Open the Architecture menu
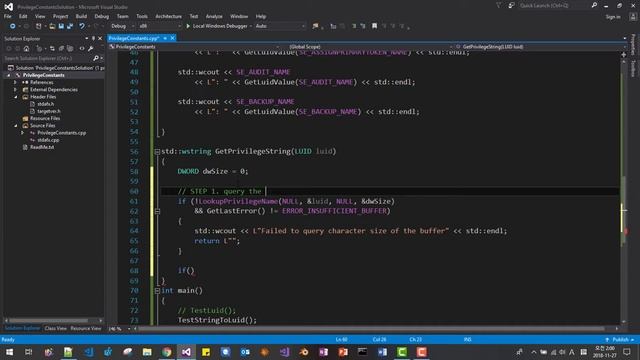The width and height of the screenshot is (640, 360). (168, 16)
